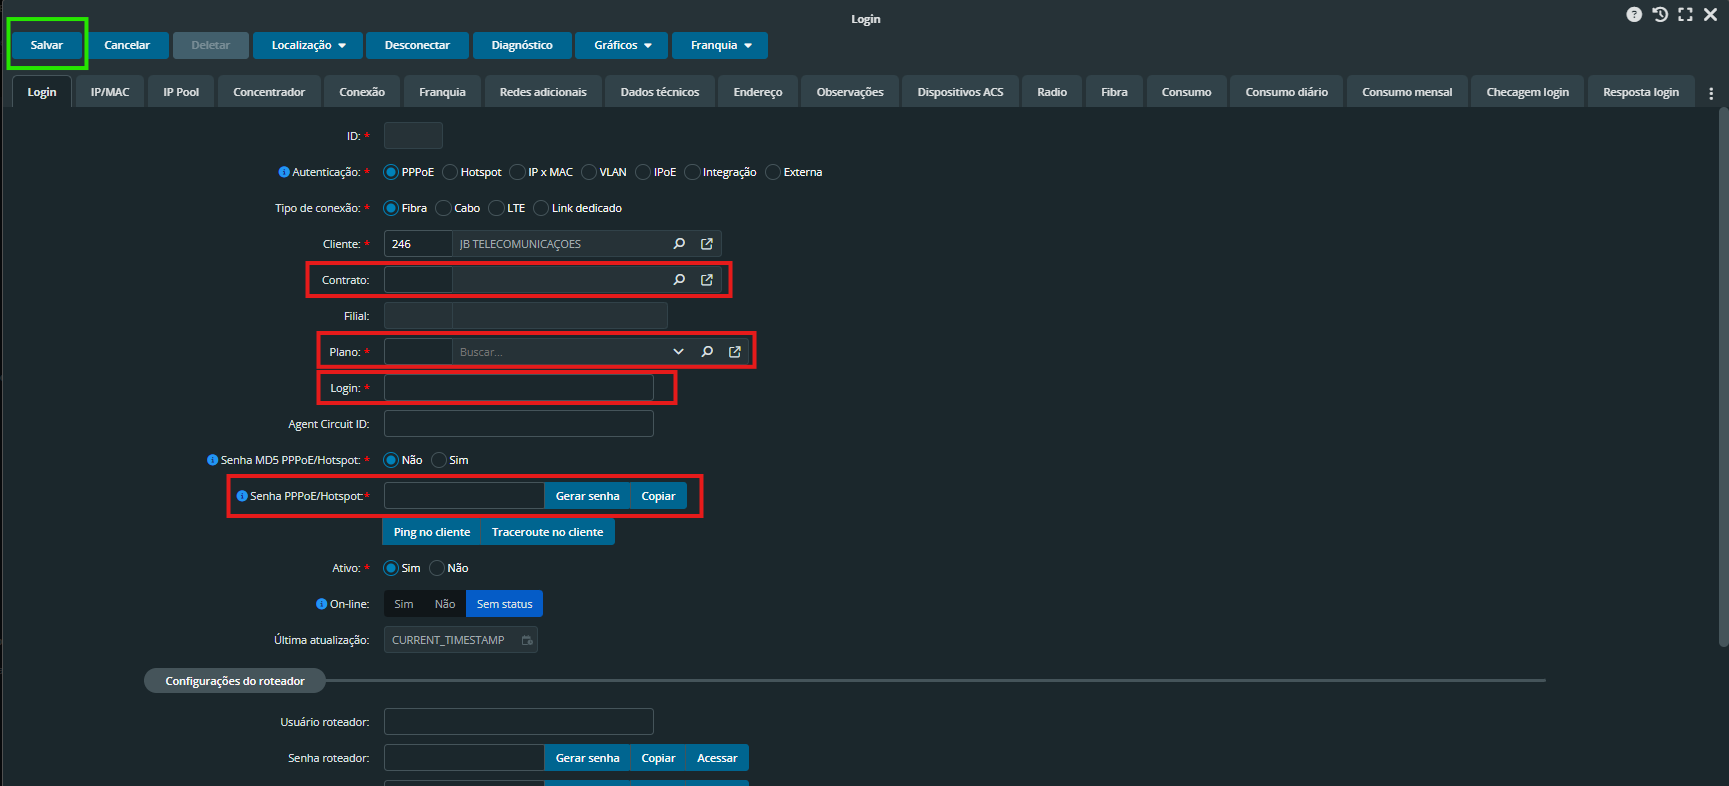
Task: Click Ping no cliente button
Action: [x=432, y=532]
